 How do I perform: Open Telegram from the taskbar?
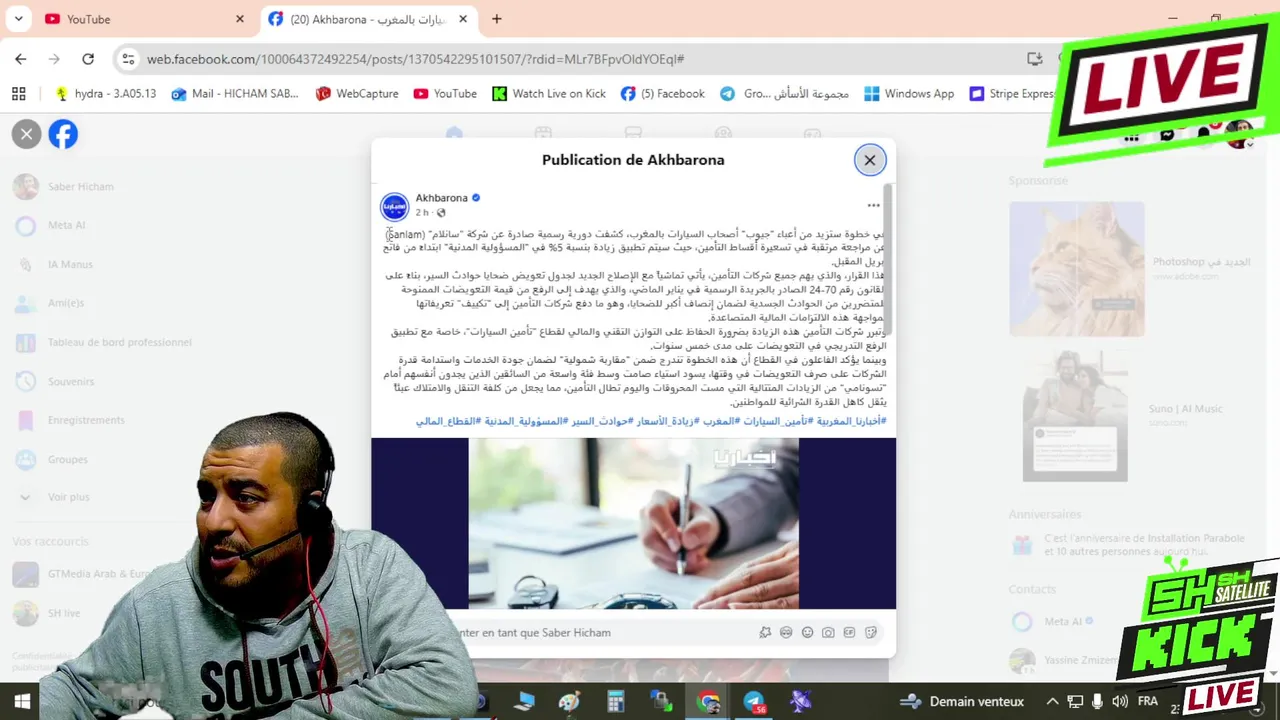point(754,702)
